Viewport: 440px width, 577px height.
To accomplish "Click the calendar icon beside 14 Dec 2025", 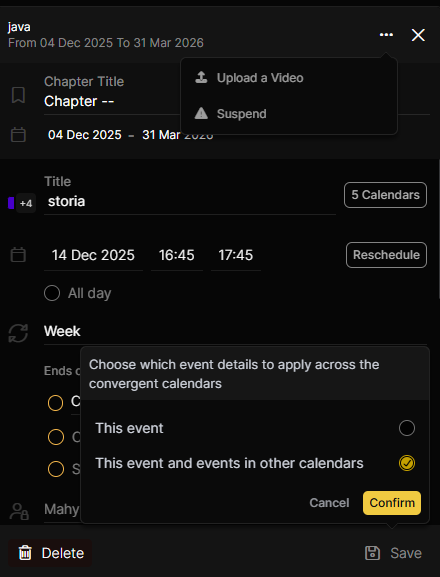I will pyautogui.click(x=18, y=255).
